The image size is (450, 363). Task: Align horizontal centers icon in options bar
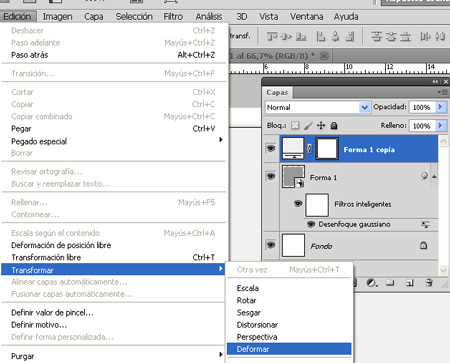[x=335, y=36]
